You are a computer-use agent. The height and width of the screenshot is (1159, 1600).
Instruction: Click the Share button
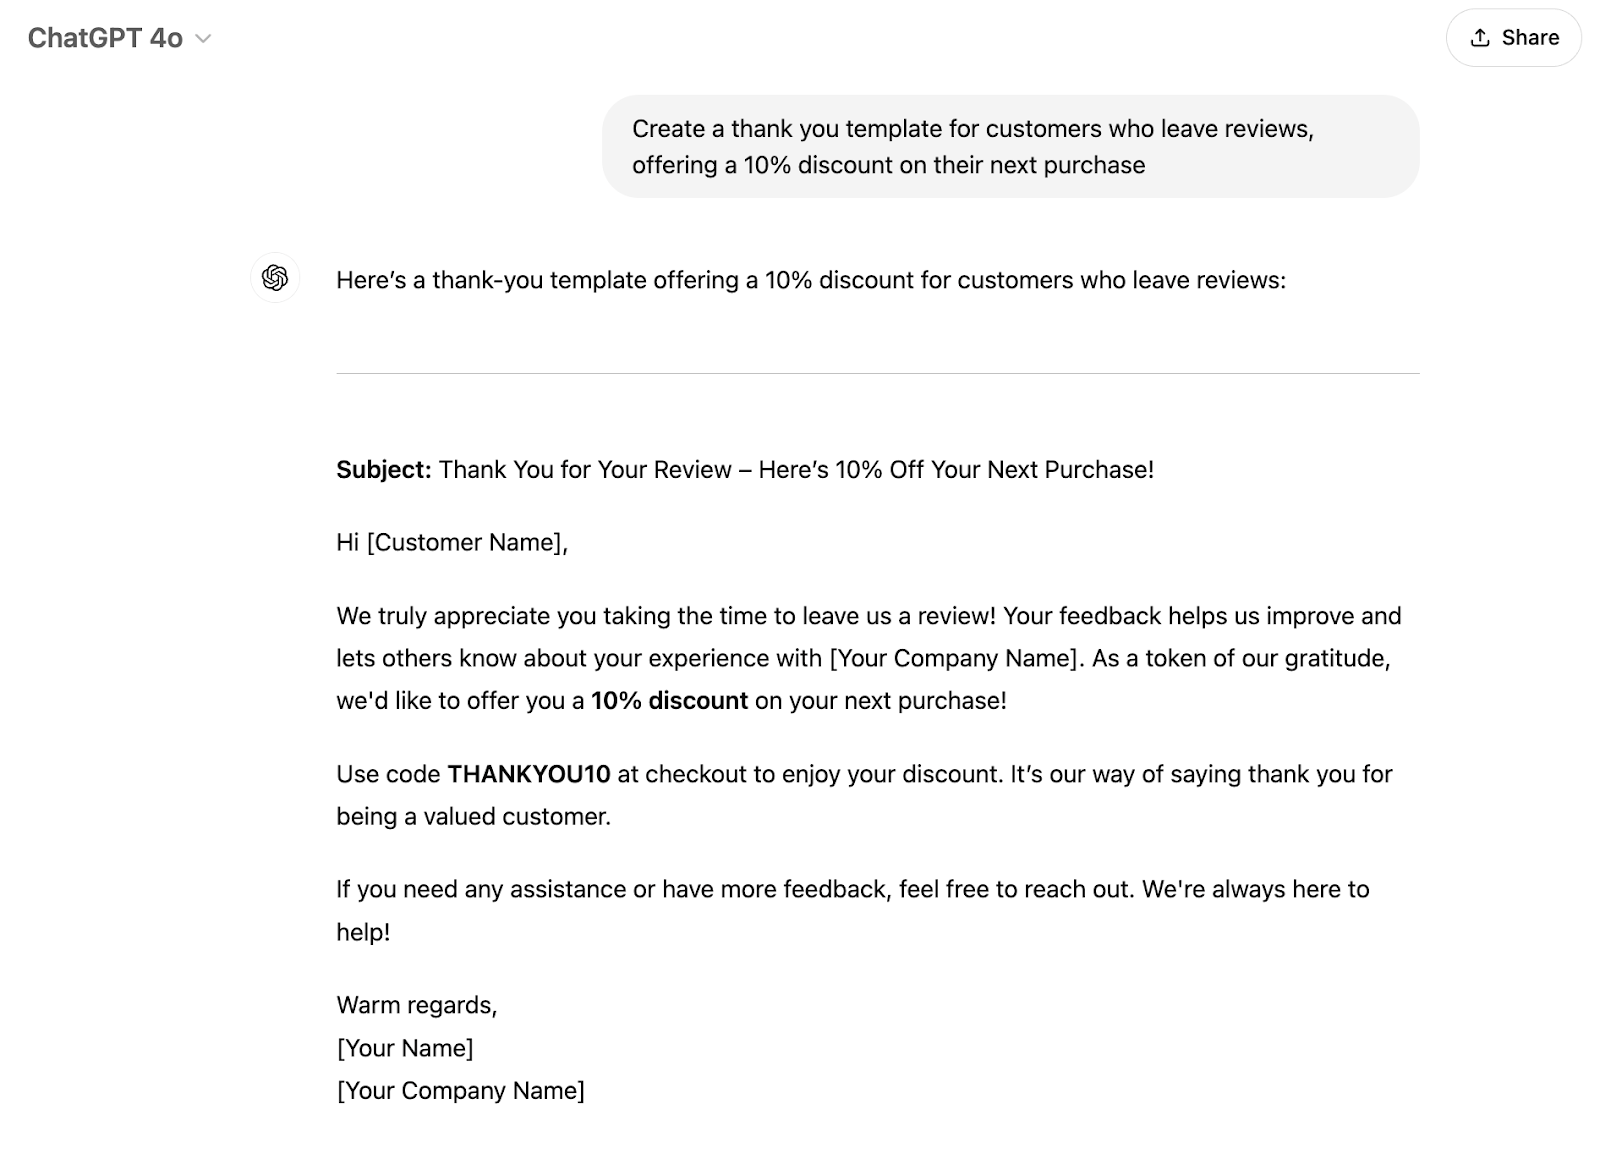1513,38
